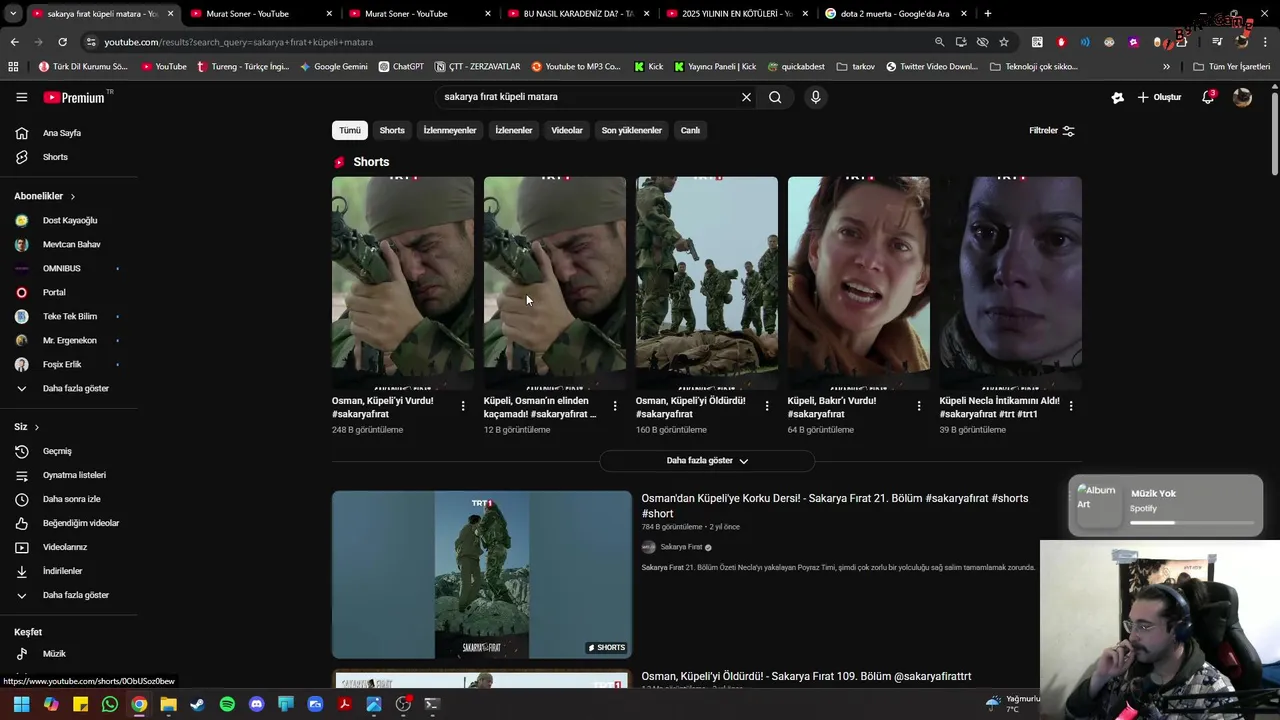Toggle the eye-slash icon in the address bar
Screen dimensions: 1280x720
coord(982,42)
